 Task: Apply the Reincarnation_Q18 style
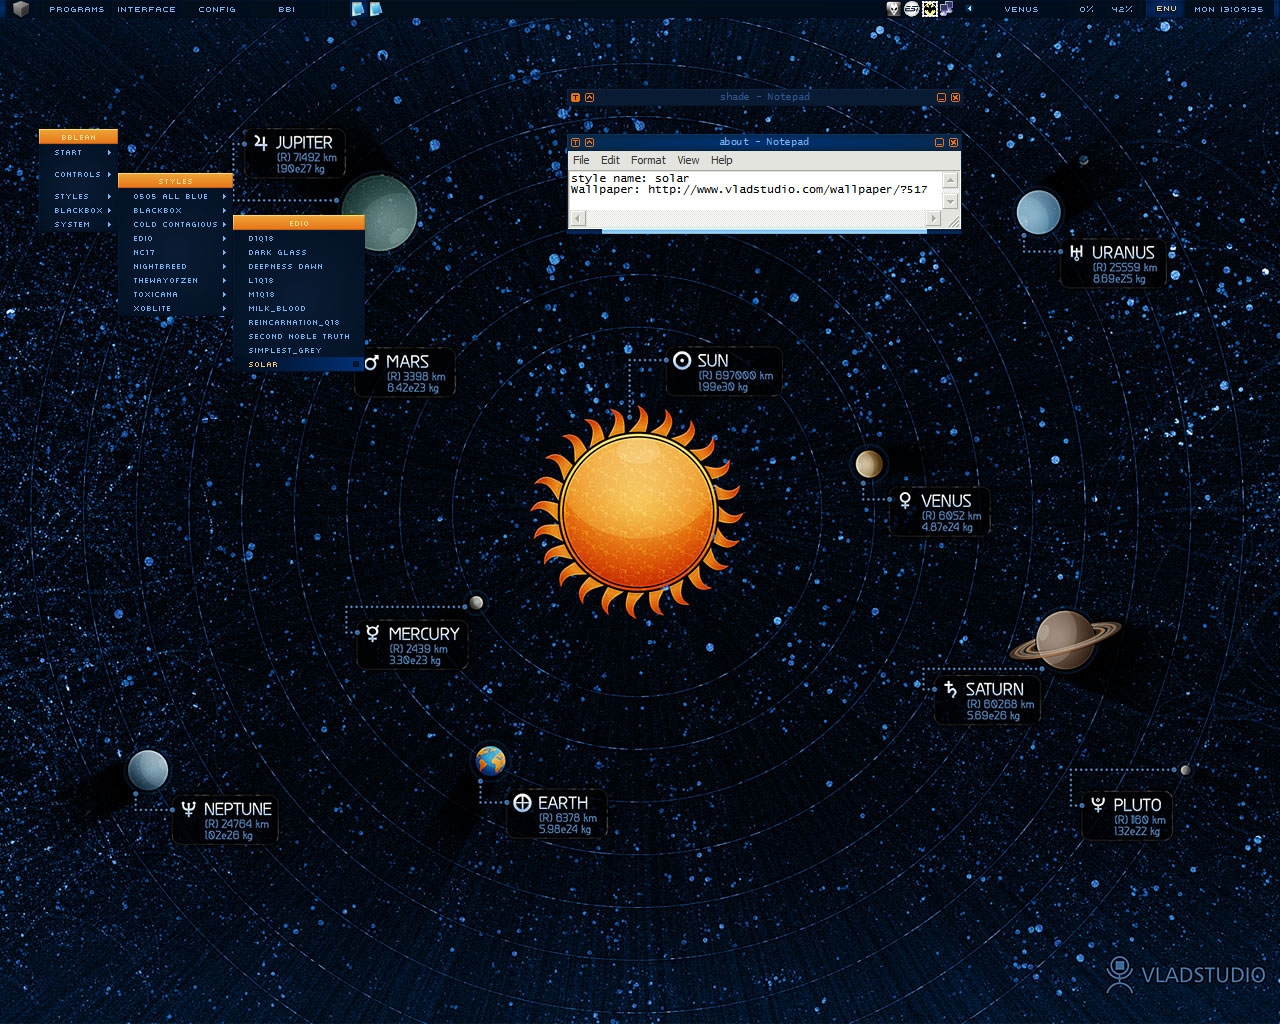click(x=299, y=323)
